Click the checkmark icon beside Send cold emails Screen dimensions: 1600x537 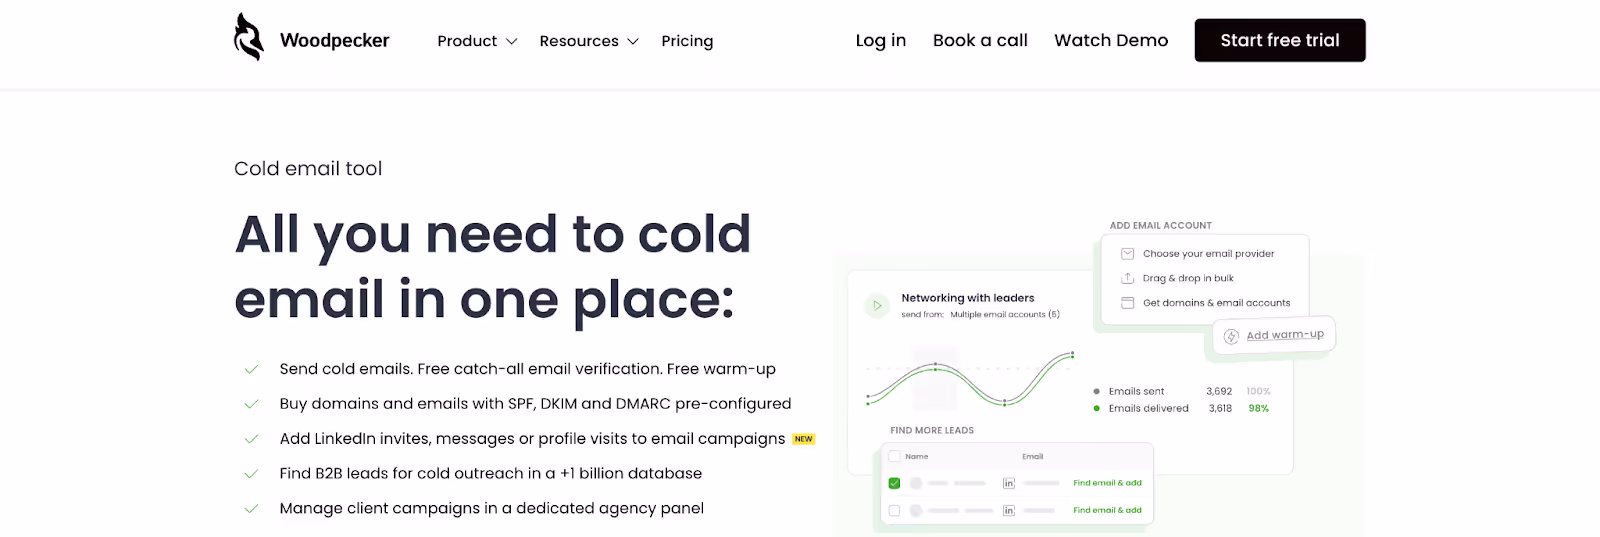(x=251, y=370)
